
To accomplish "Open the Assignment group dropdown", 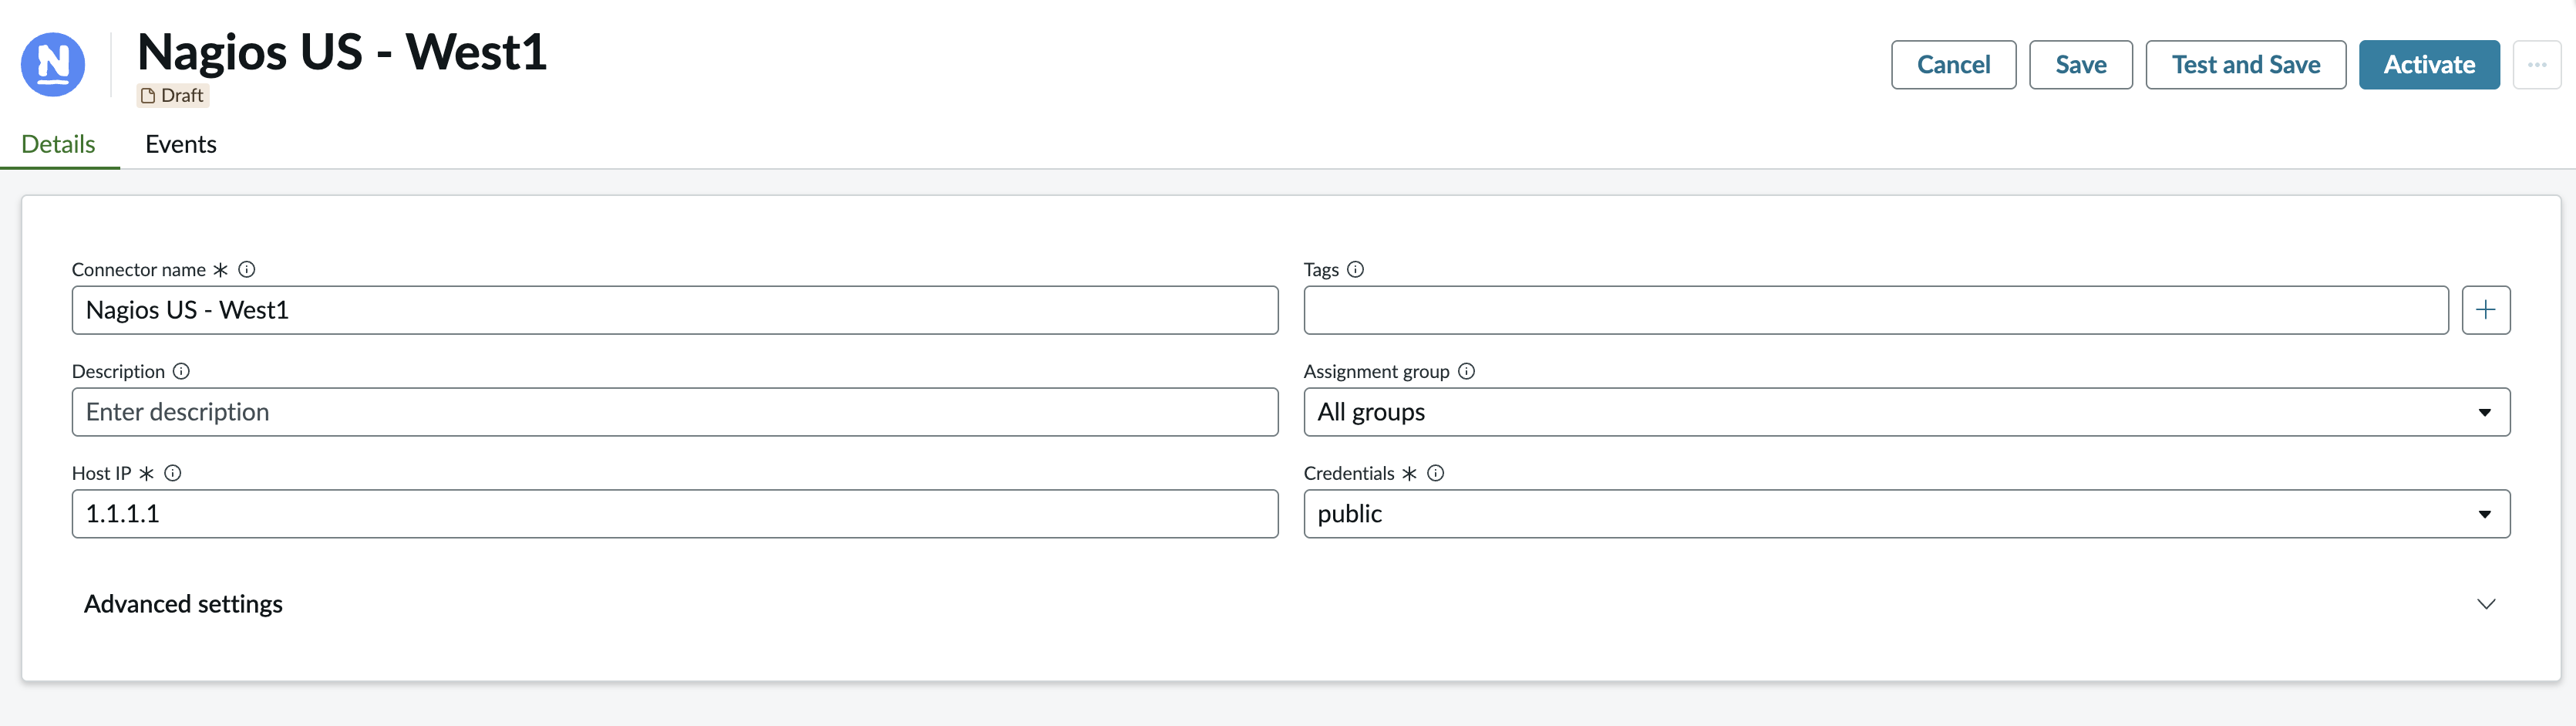I will 1906,412.
